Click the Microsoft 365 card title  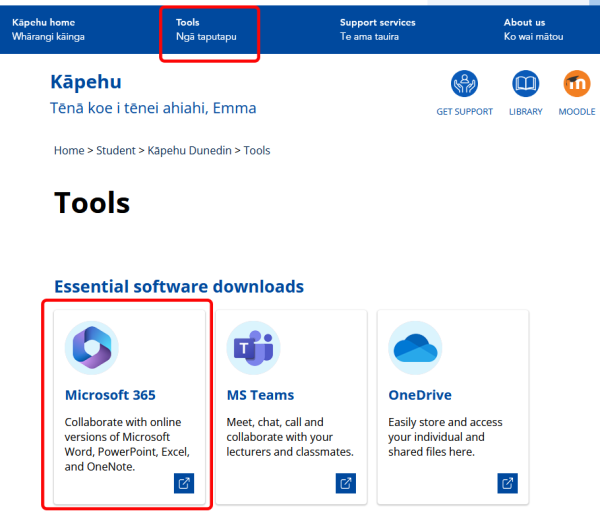click(x=110, y=395)
